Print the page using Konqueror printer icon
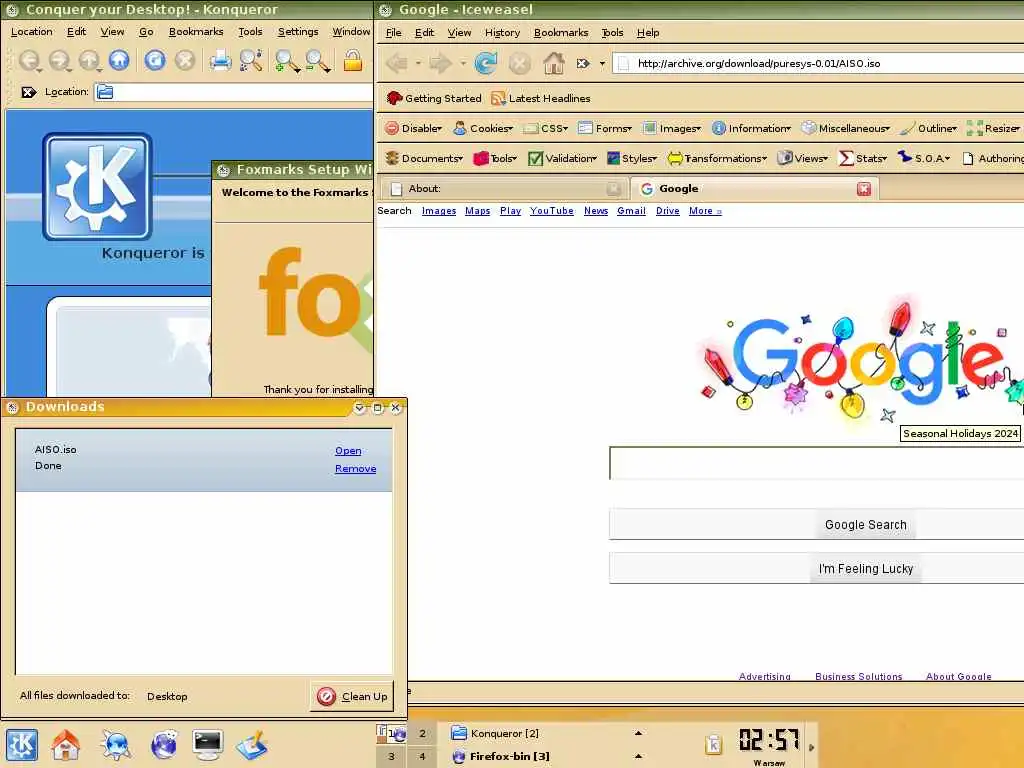Viewport: 1024px width, 768px height. click(x=220, y=61)
